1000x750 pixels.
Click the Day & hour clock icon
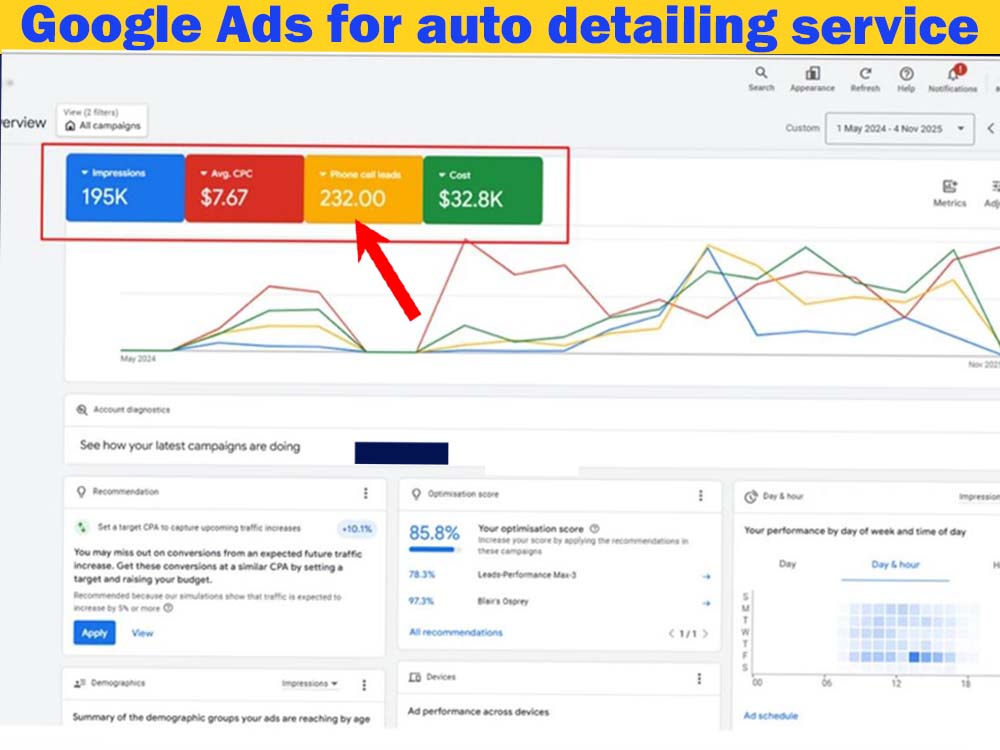[x=751, y=497]
